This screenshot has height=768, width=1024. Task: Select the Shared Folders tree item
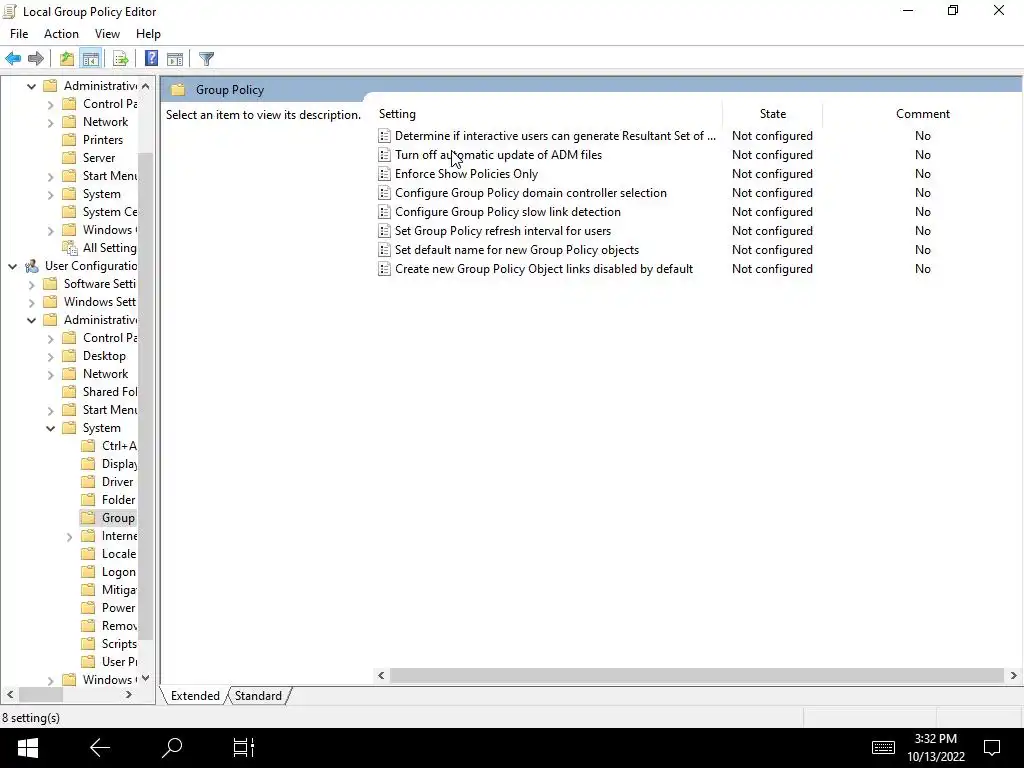(x=109, y=392)
